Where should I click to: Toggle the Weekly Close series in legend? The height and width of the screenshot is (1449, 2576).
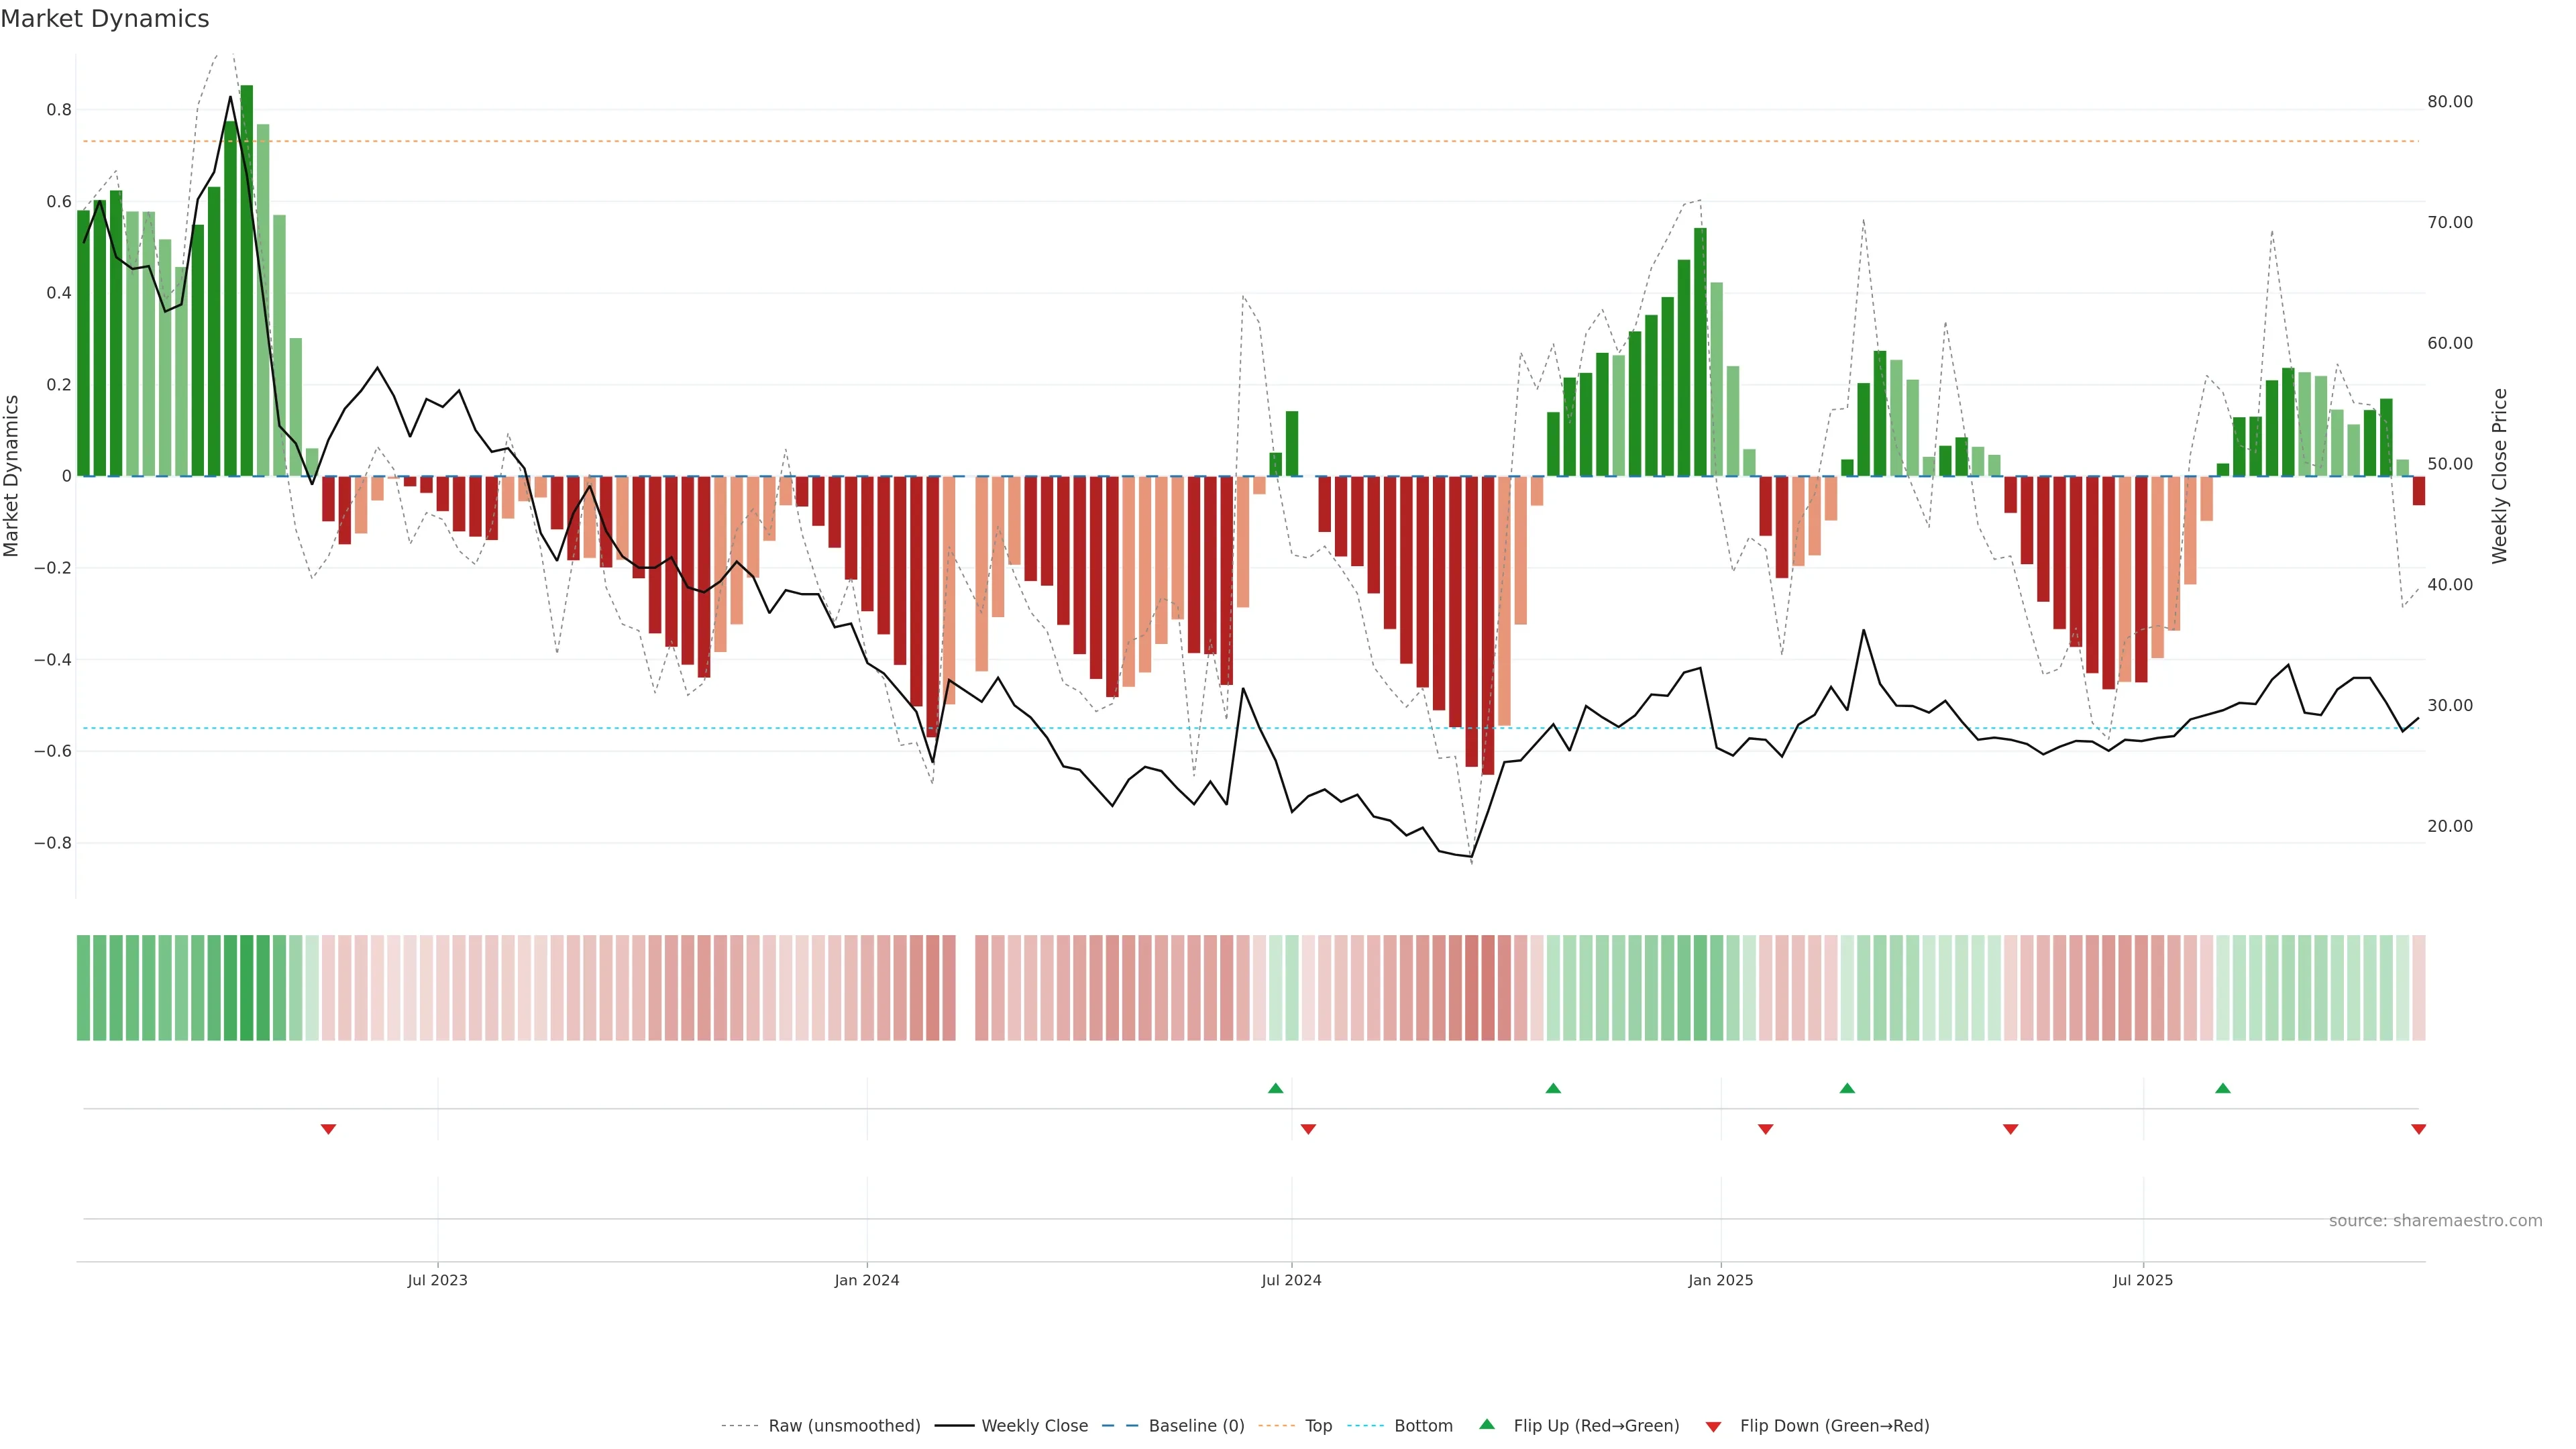(1034, 1426)
